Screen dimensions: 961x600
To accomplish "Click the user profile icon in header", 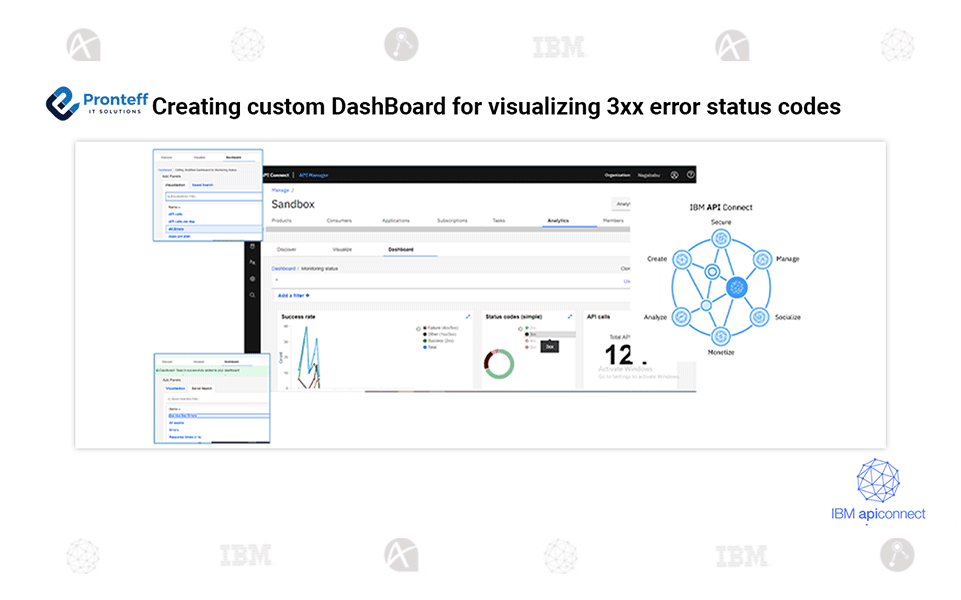I will coord(675,175).
